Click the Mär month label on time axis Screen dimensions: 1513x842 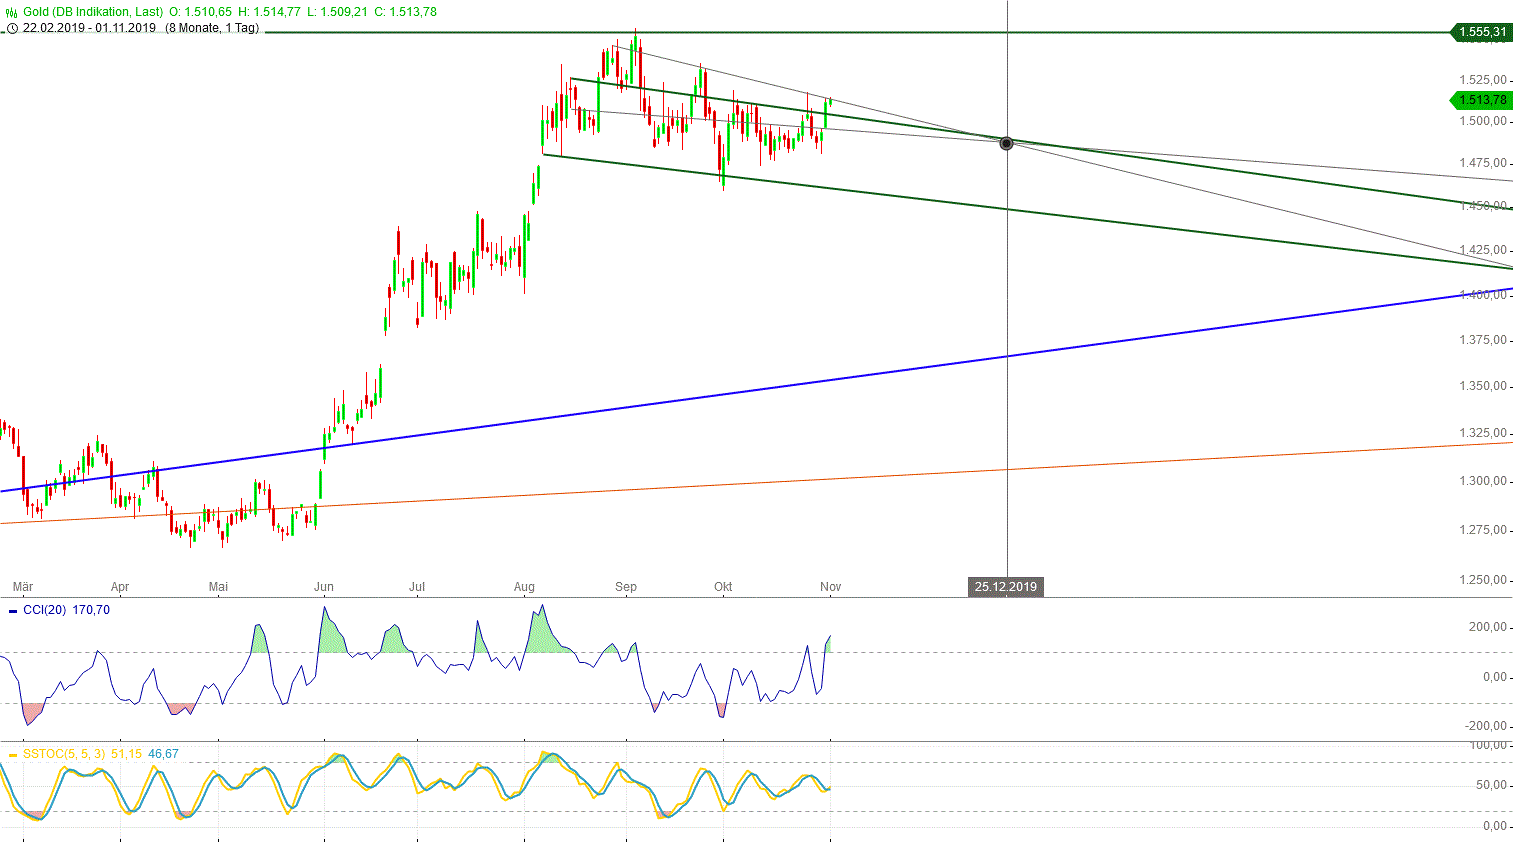[22, 587]
